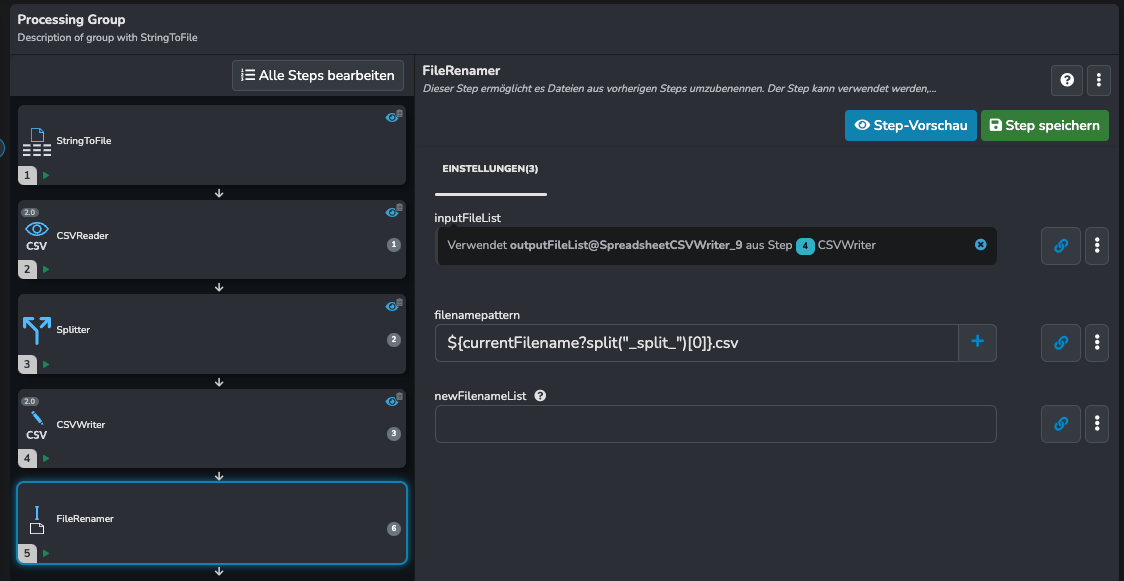1124x581 pixels.
Task: Open the three-dot menu next to help
Action: (x=1098, y=80)
